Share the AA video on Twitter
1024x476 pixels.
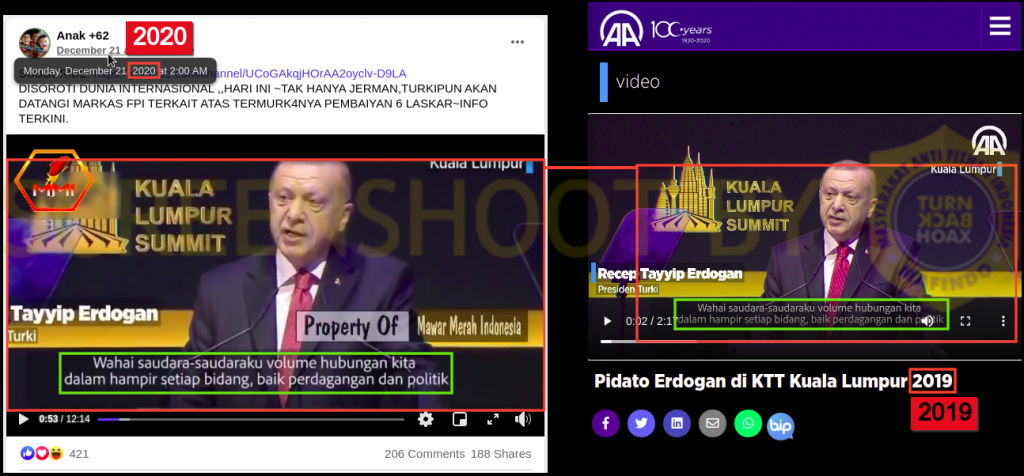(x=641, y=424)
